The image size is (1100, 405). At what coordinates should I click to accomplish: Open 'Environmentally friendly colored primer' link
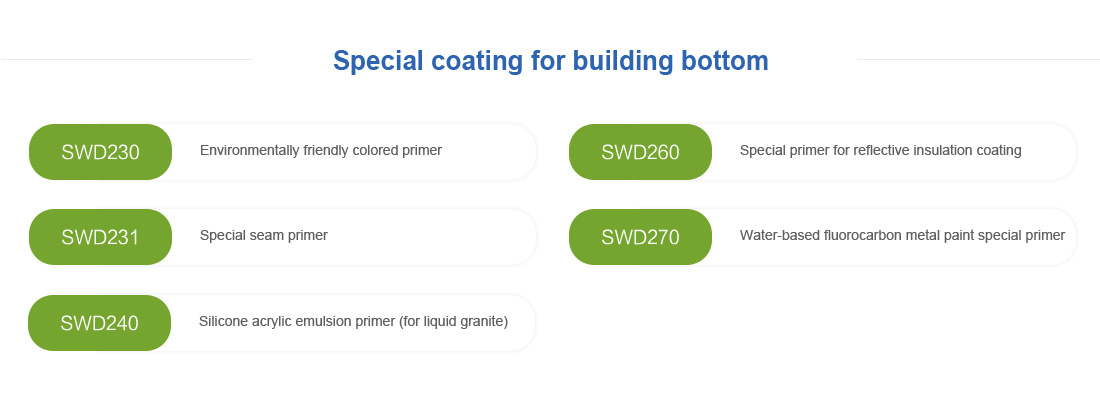[x=321, y=150]
